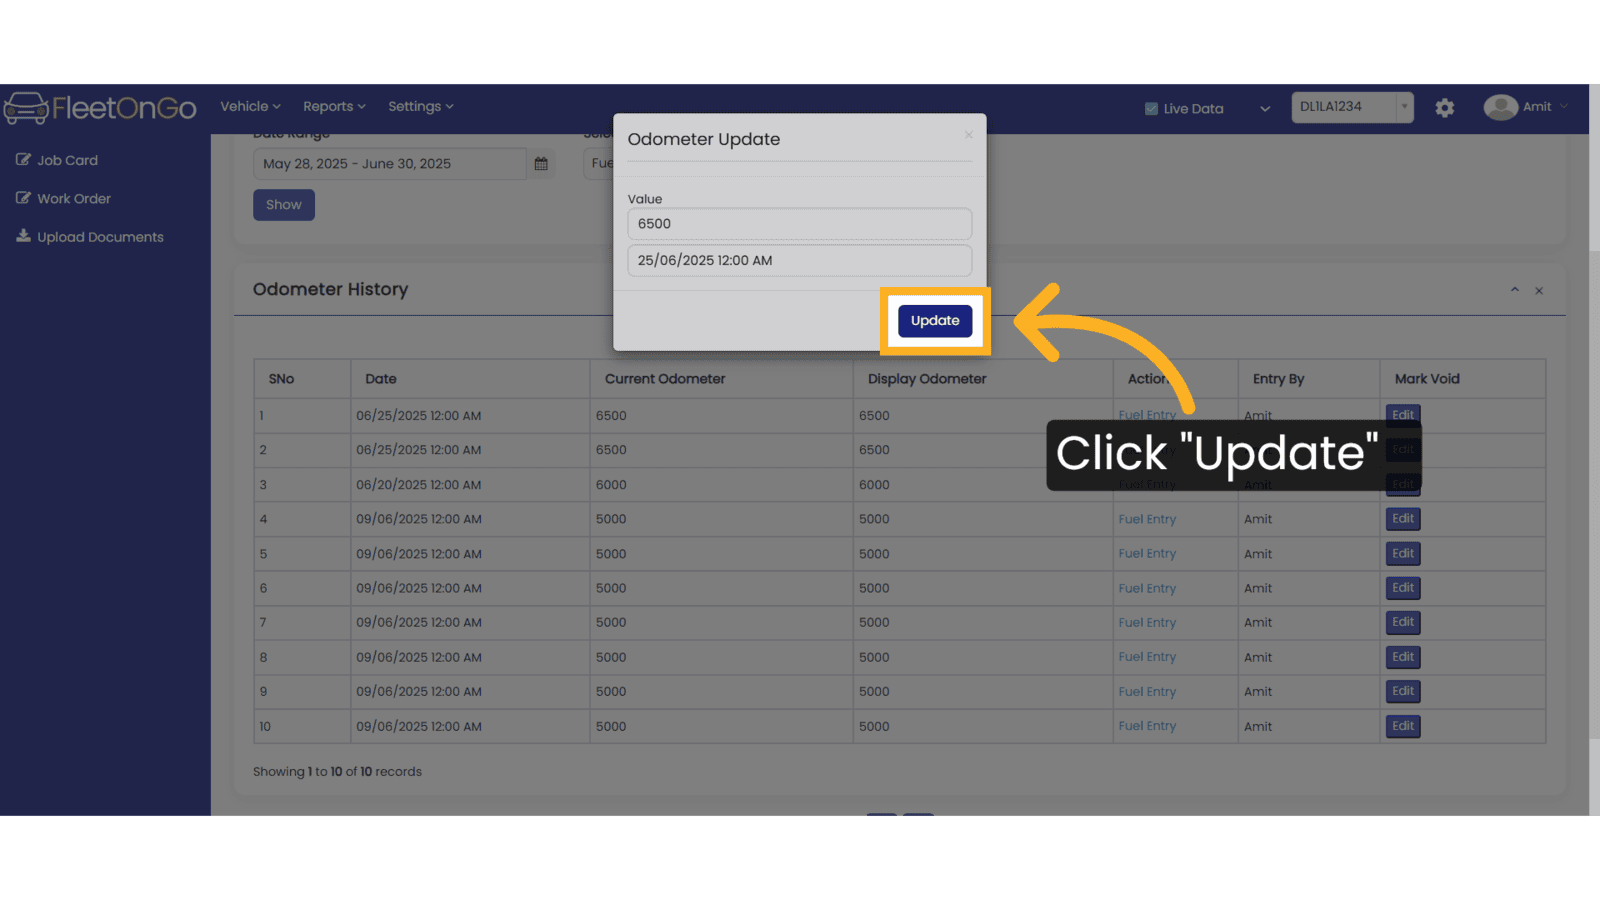Open the Reports menu
The height and width of the screenshot is (900, 1600).
click(x=334, y=106)
